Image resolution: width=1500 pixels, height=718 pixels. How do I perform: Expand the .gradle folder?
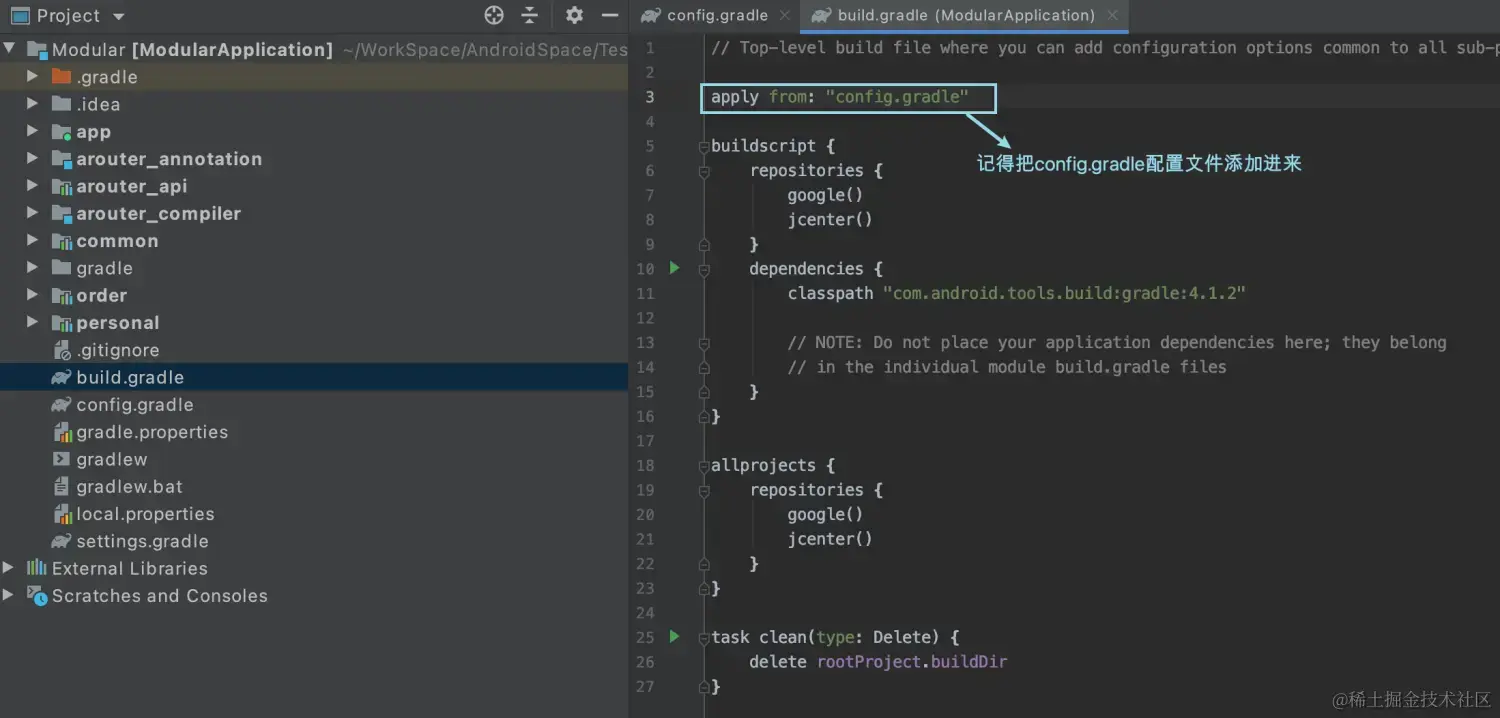point(33,76)
